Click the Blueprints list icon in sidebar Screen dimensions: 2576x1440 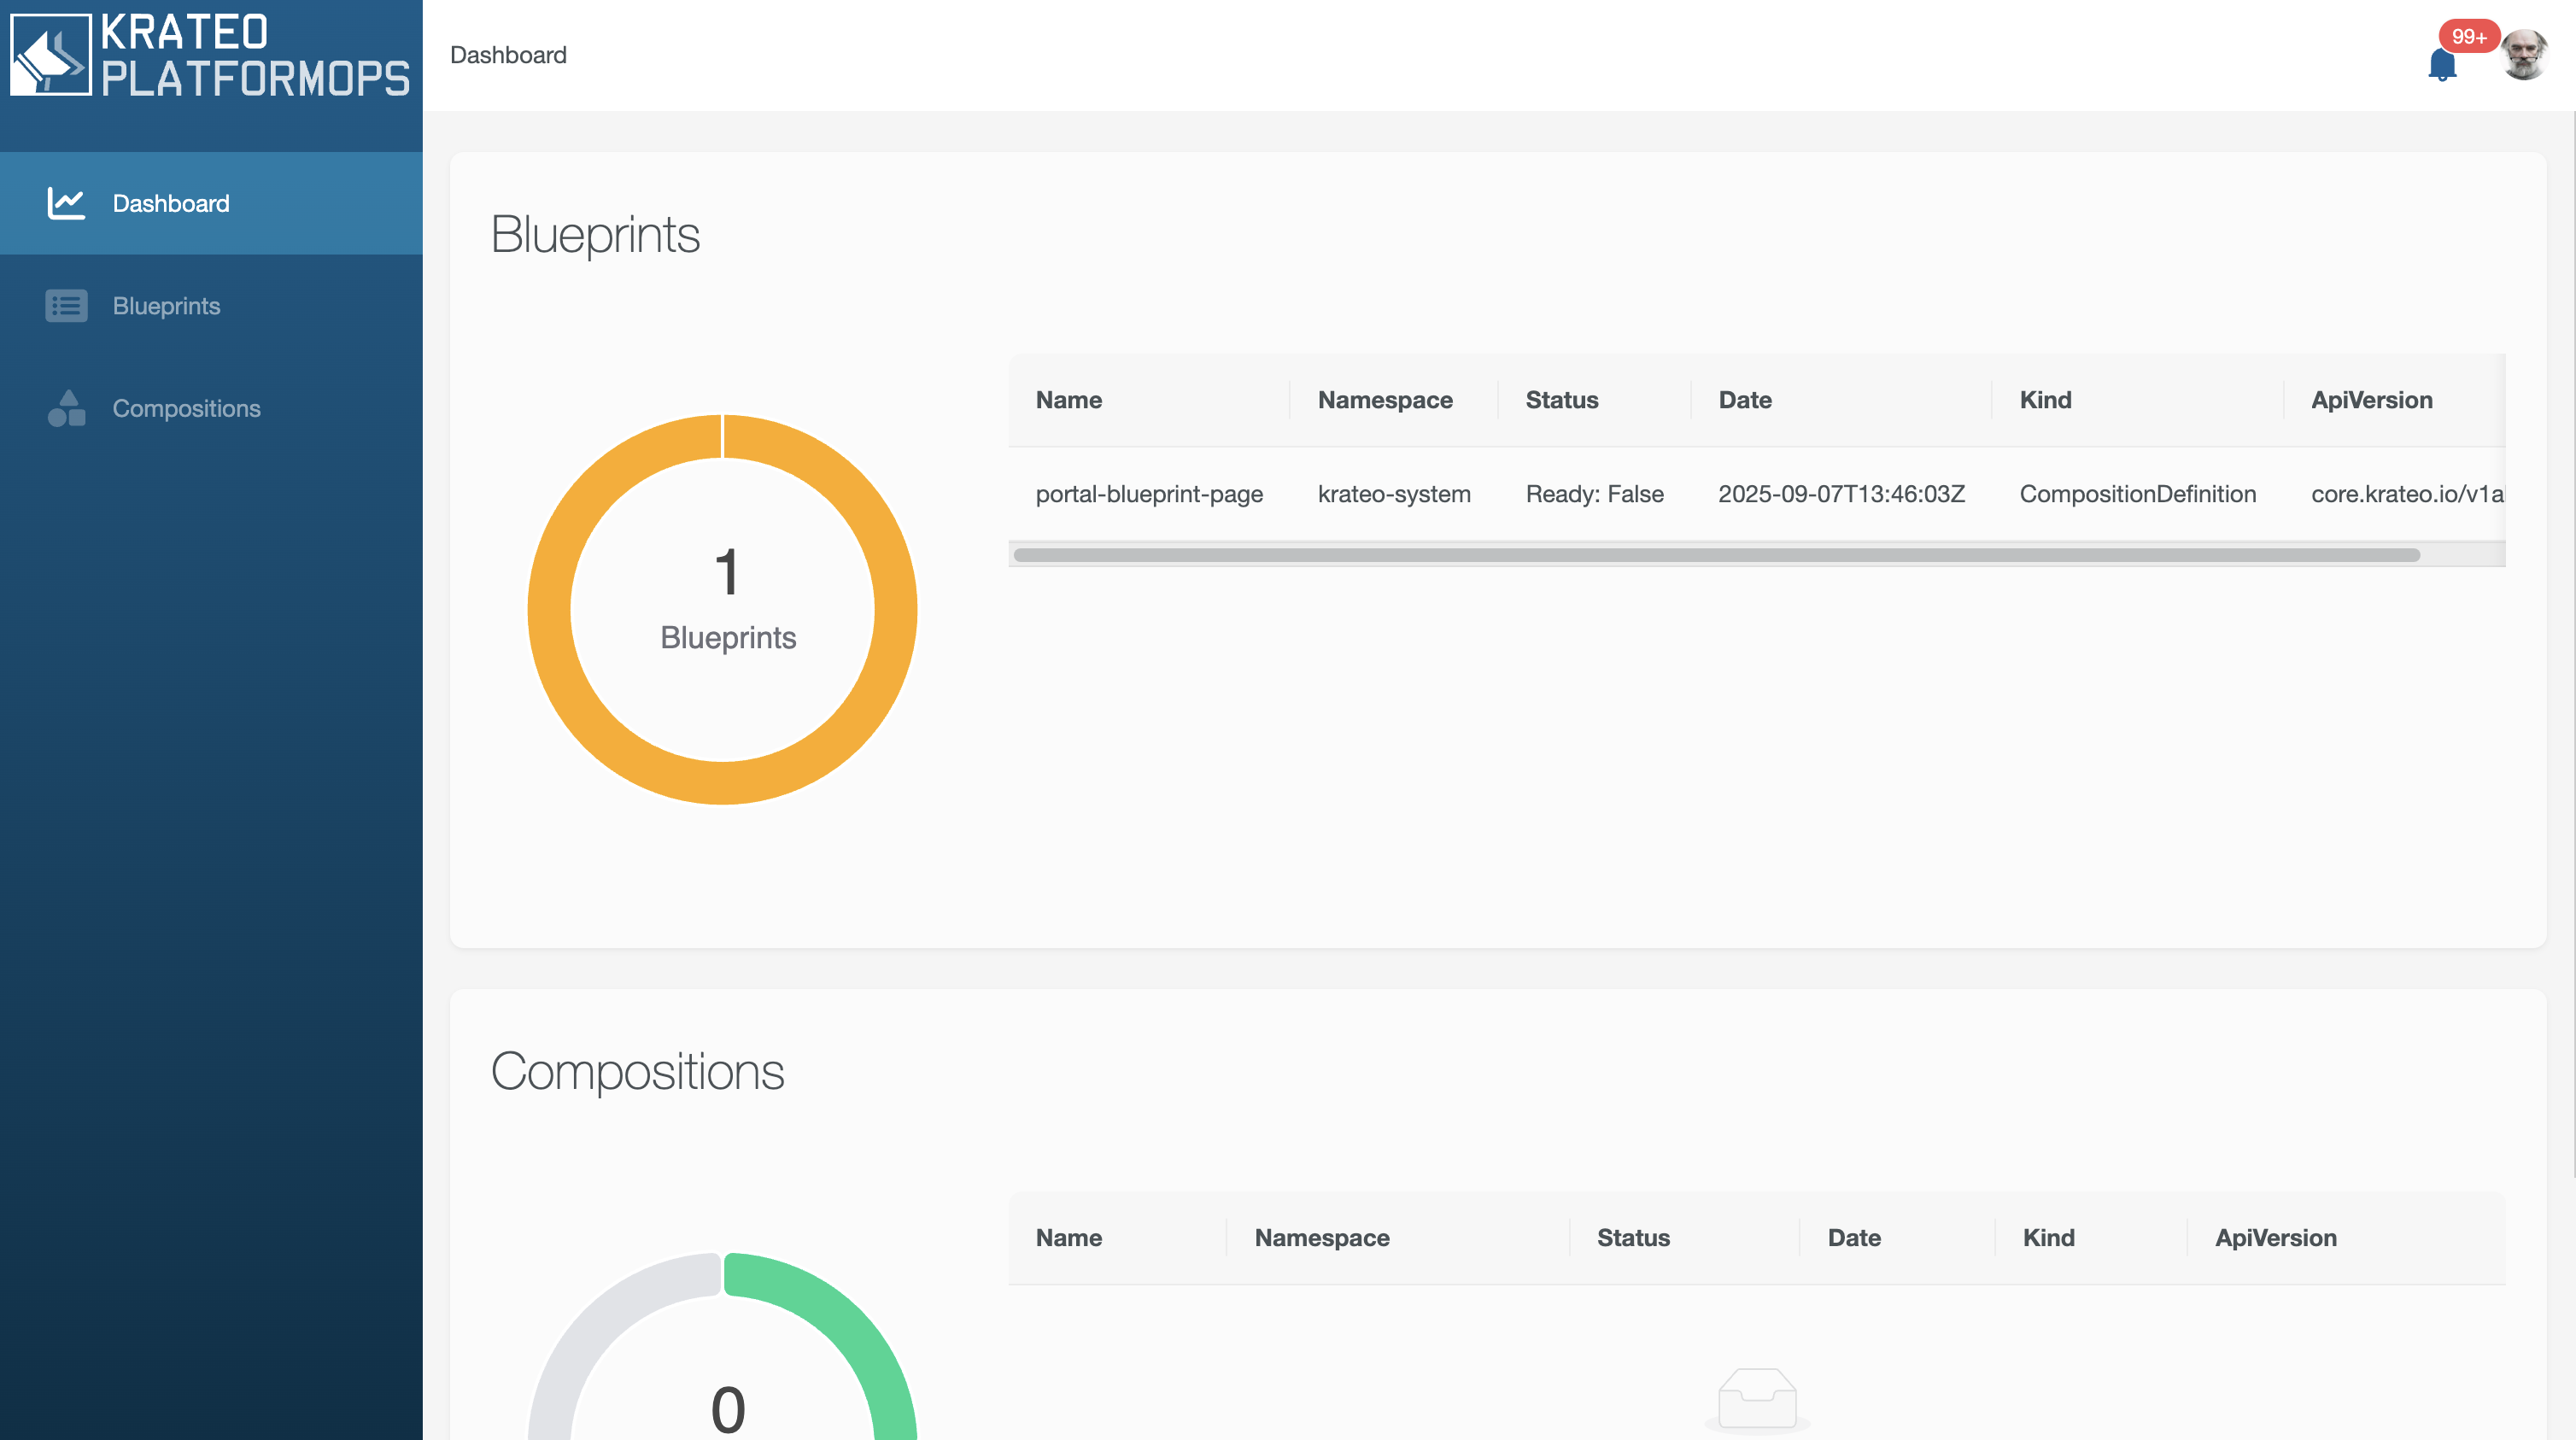(66, 306)
